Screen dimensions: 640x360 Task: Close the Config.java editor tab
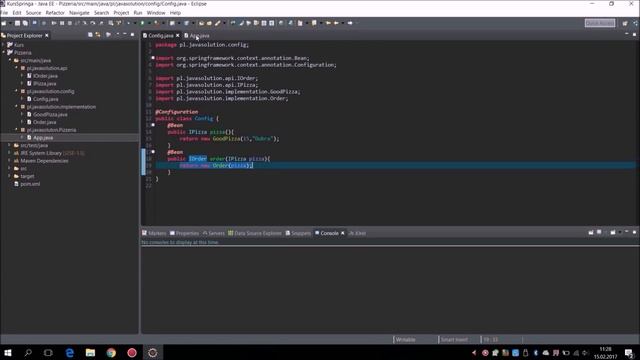178,36
